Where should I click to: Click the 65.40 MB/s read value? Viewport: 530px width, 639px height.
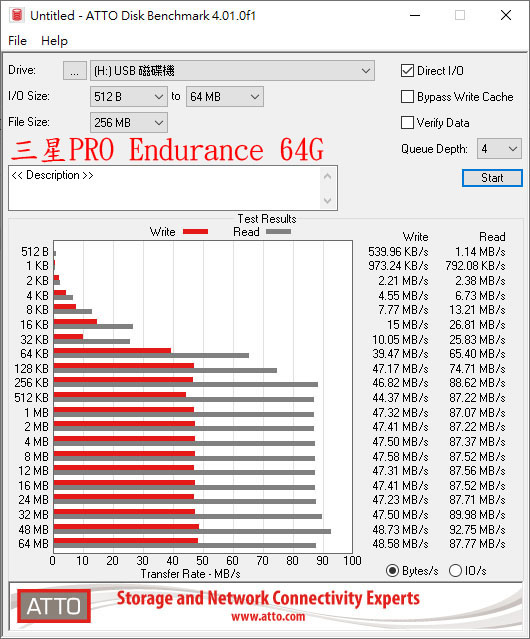(477, 354)
